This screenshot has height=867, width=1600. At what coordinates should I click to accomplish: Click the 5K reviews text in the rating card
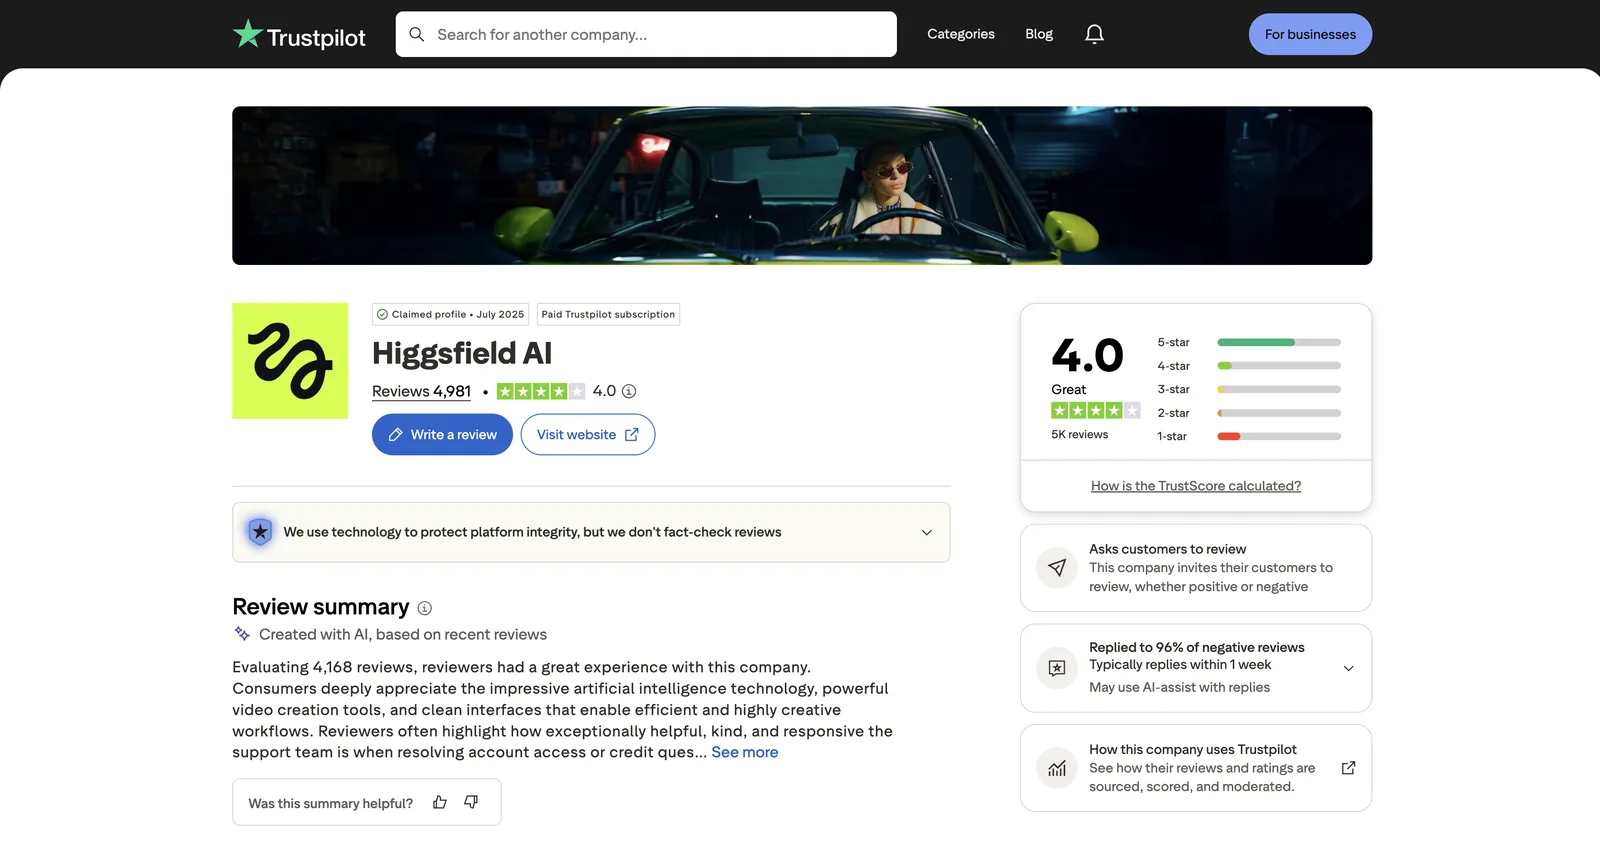(x=1079, y=435)
